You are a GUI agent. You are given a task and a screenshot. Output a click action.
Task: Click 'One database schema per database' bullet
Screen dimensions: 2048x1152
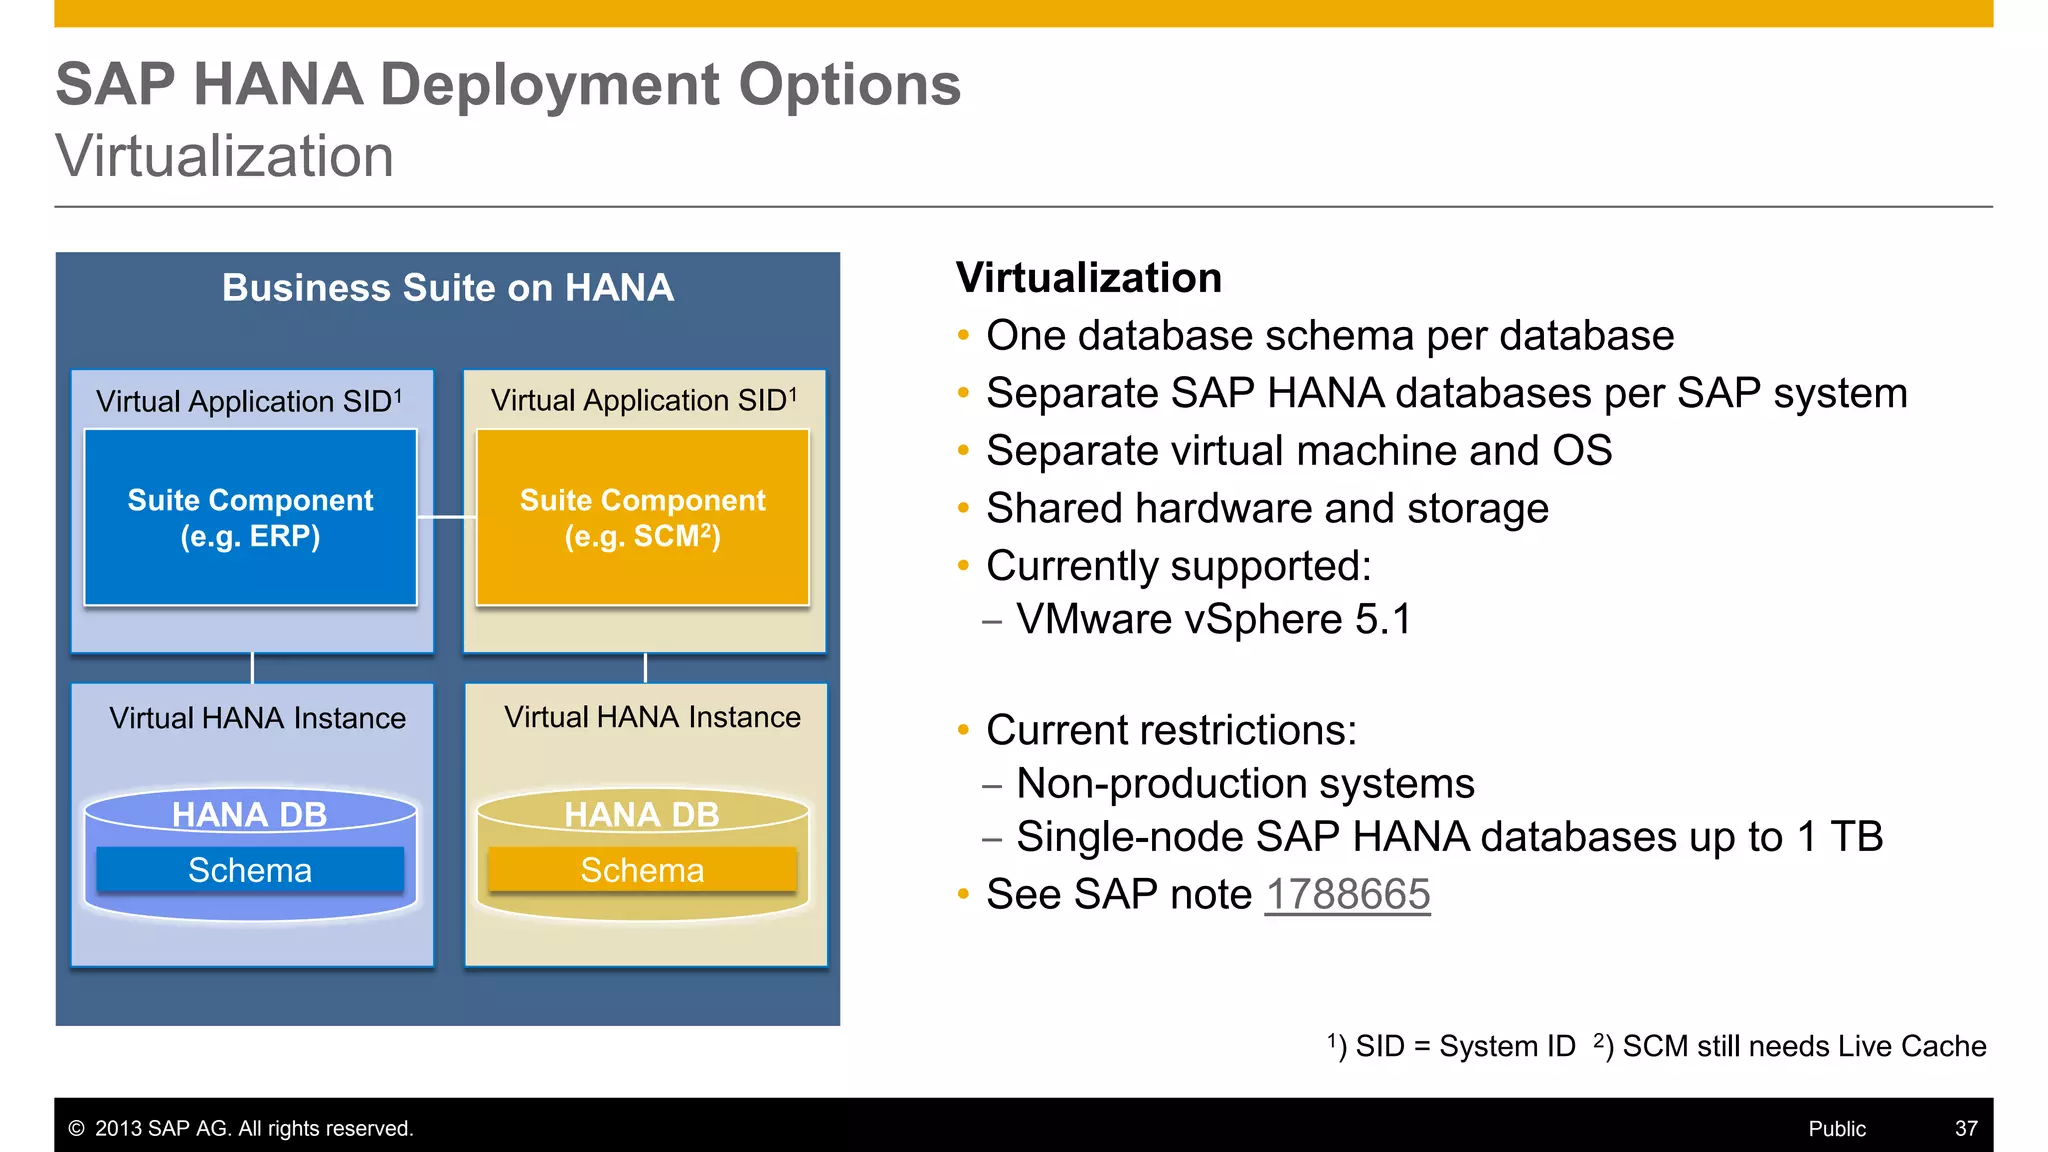click(1330, 336)
